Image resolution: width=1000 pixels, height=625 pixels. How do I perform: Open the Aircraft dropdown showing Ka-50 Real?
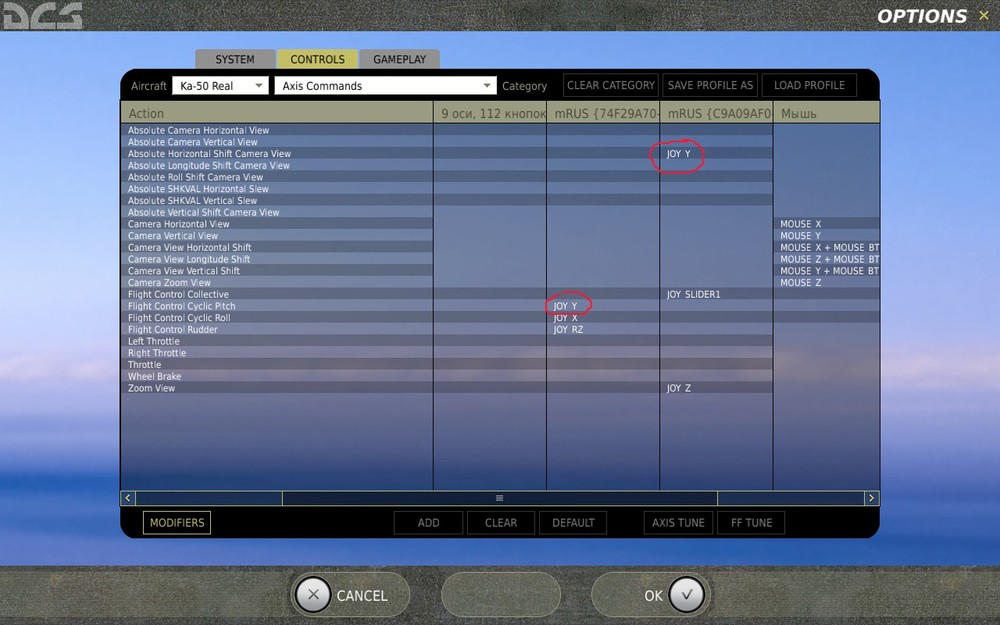click(x=220, y=85)
